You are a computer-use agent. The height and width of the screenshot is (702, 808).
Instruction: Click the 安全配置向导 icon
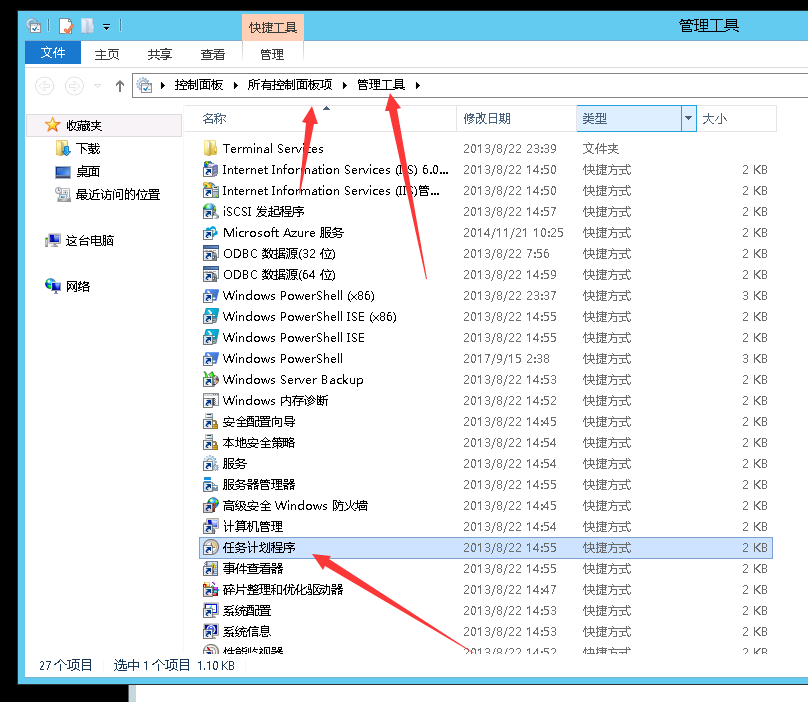(210, 422)
